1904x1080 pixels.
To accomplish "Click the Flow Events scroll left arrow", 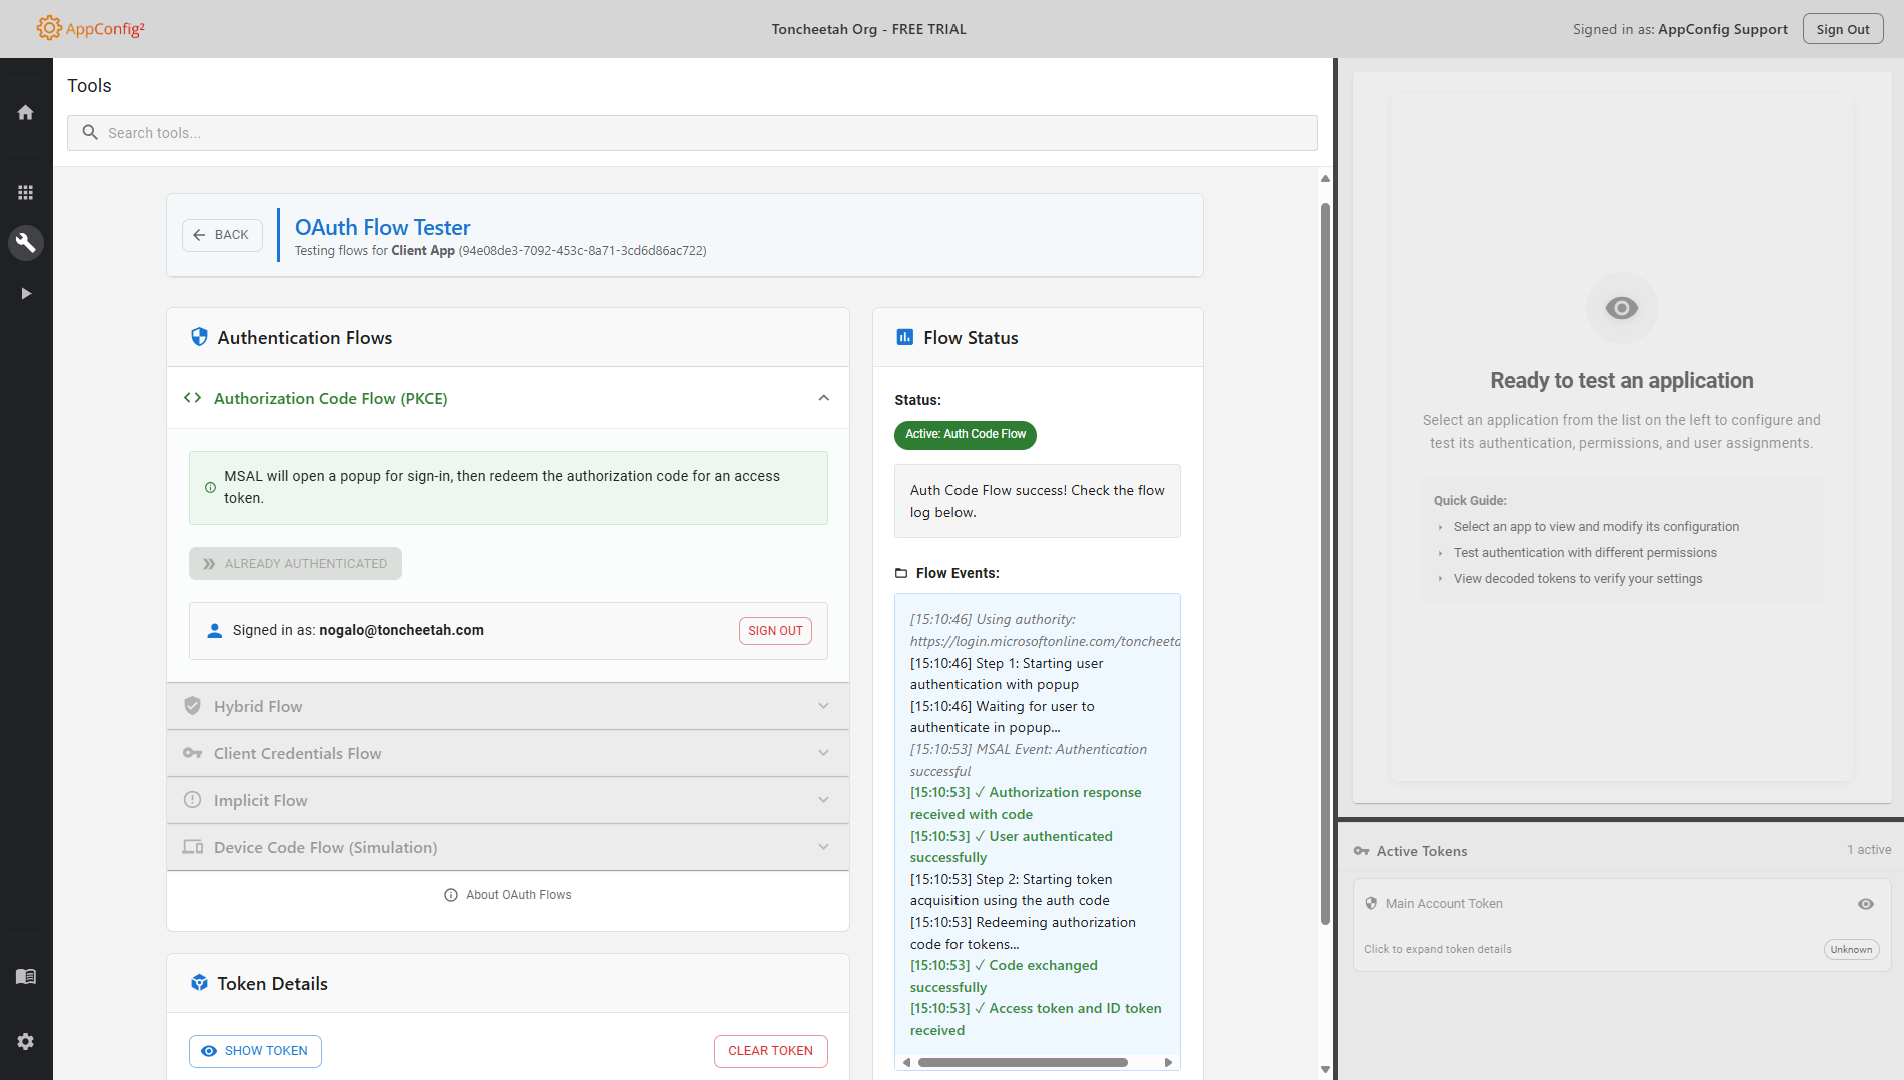I will click(907, 1062).
